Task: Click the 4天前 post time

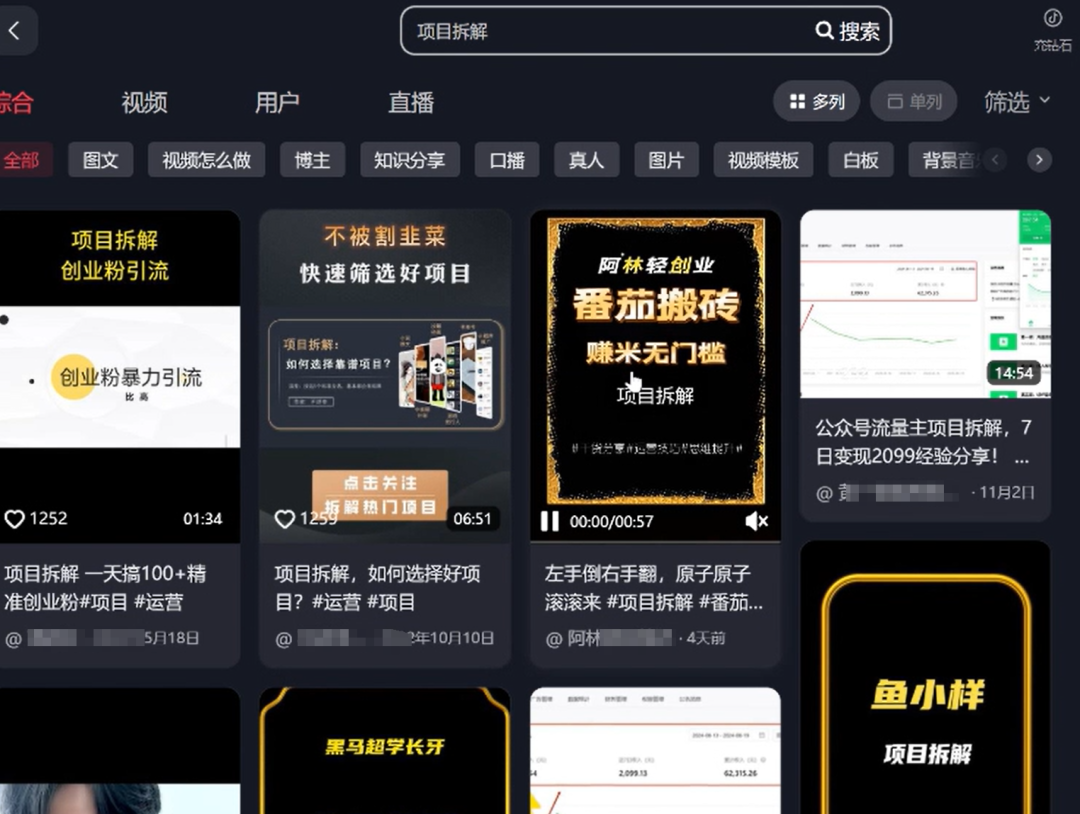Action: (x=706, y=638)
